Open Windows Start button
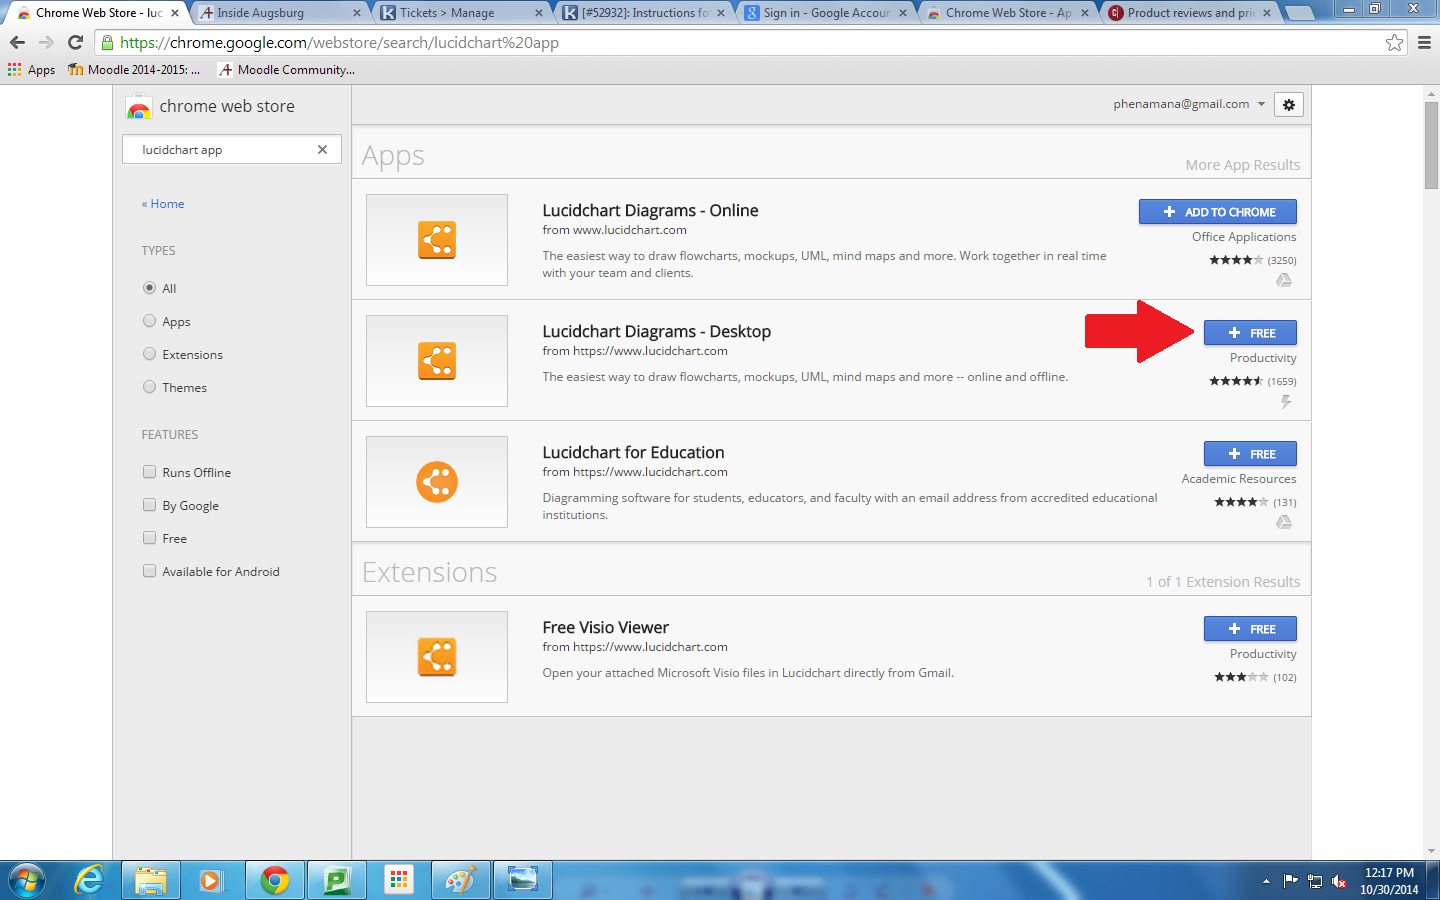This screenshot has width=1440, height=900. tap(26, 880)
